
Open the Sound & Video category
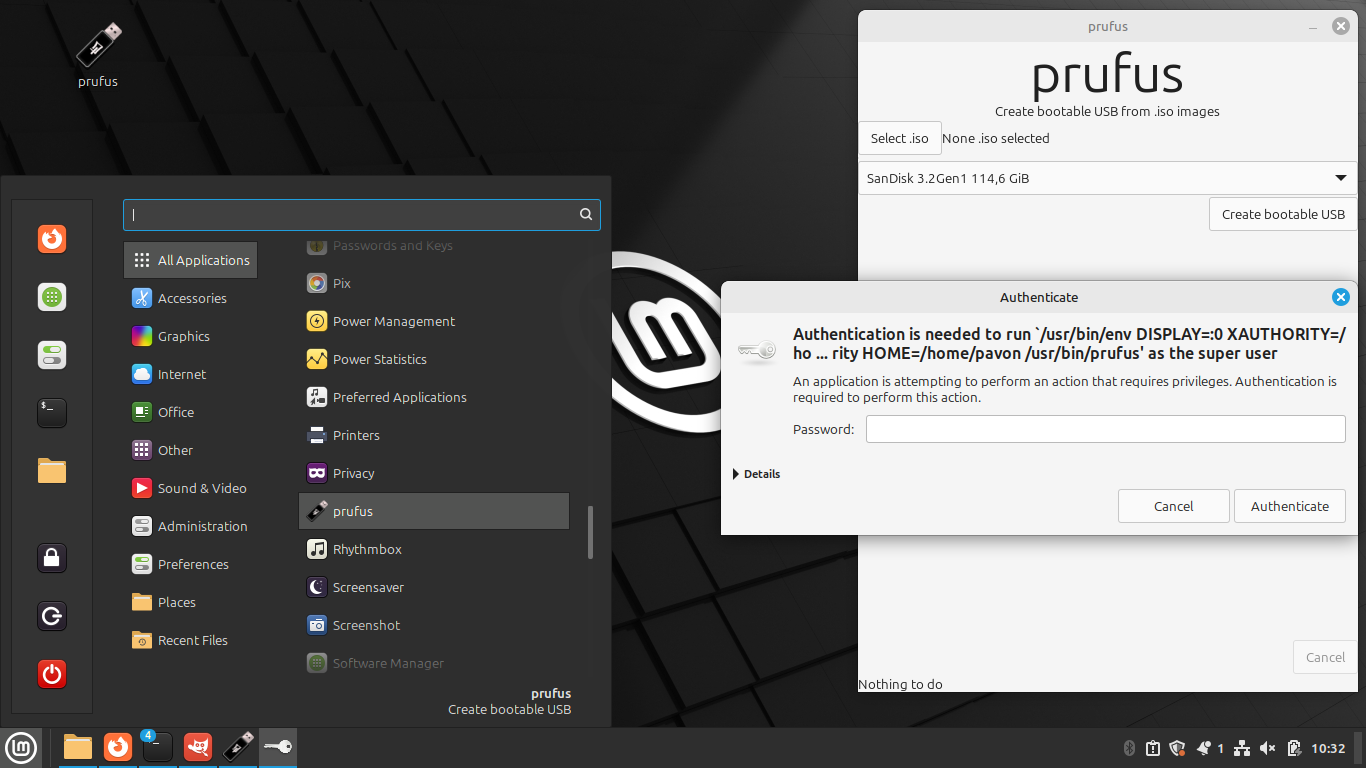coord(191,488)
